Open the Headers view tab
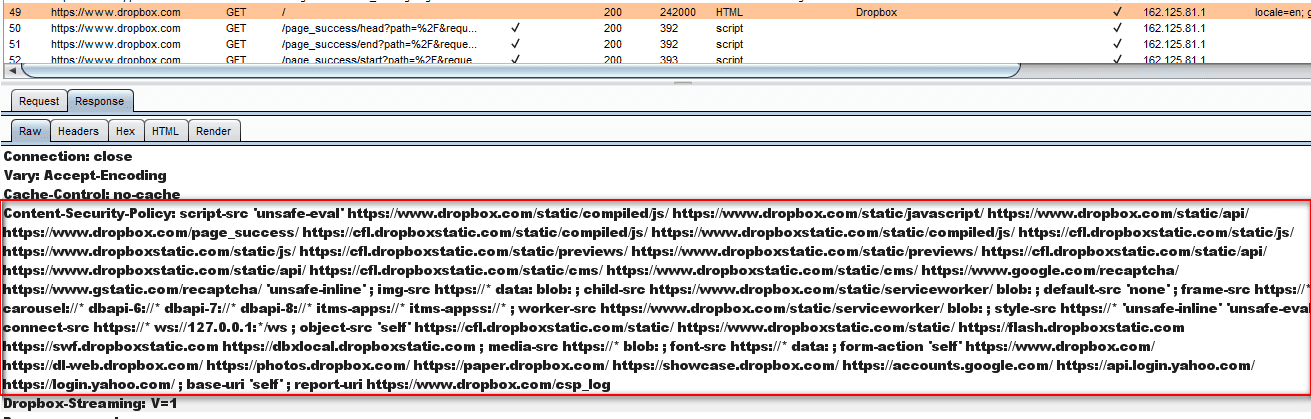Viewport: 1311px width, 419px height. (x=78, y=131)
